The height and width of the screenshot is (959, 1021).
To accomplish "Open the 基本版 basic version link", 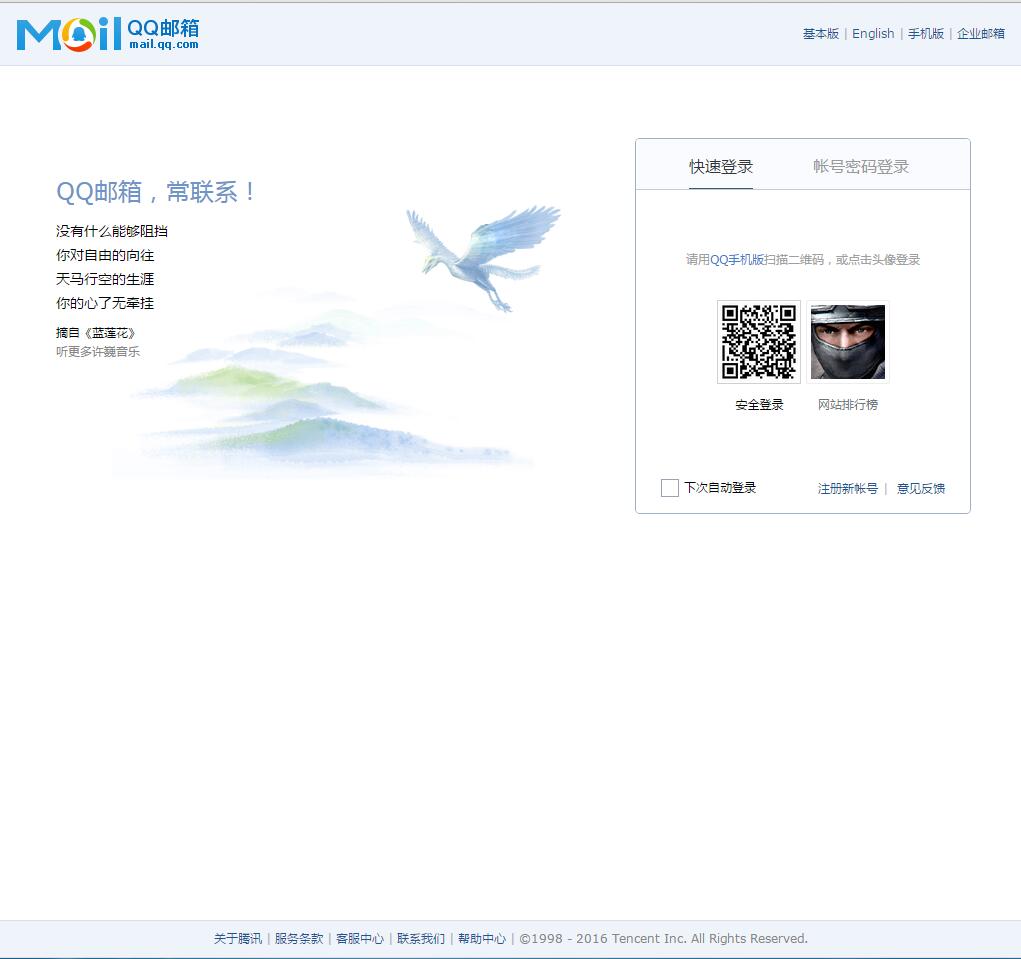I will tap(820, 34).
